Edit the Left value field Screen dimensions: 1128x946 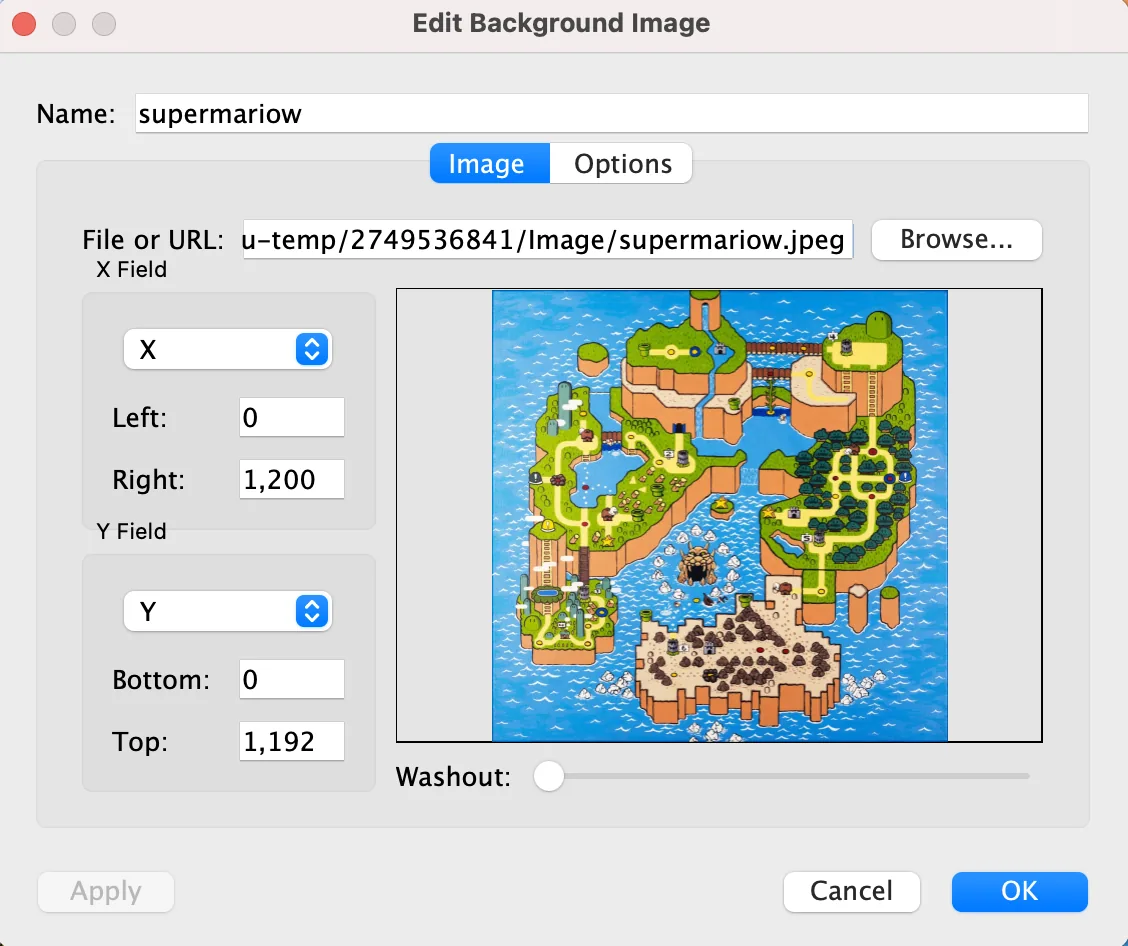pos(291,417)
